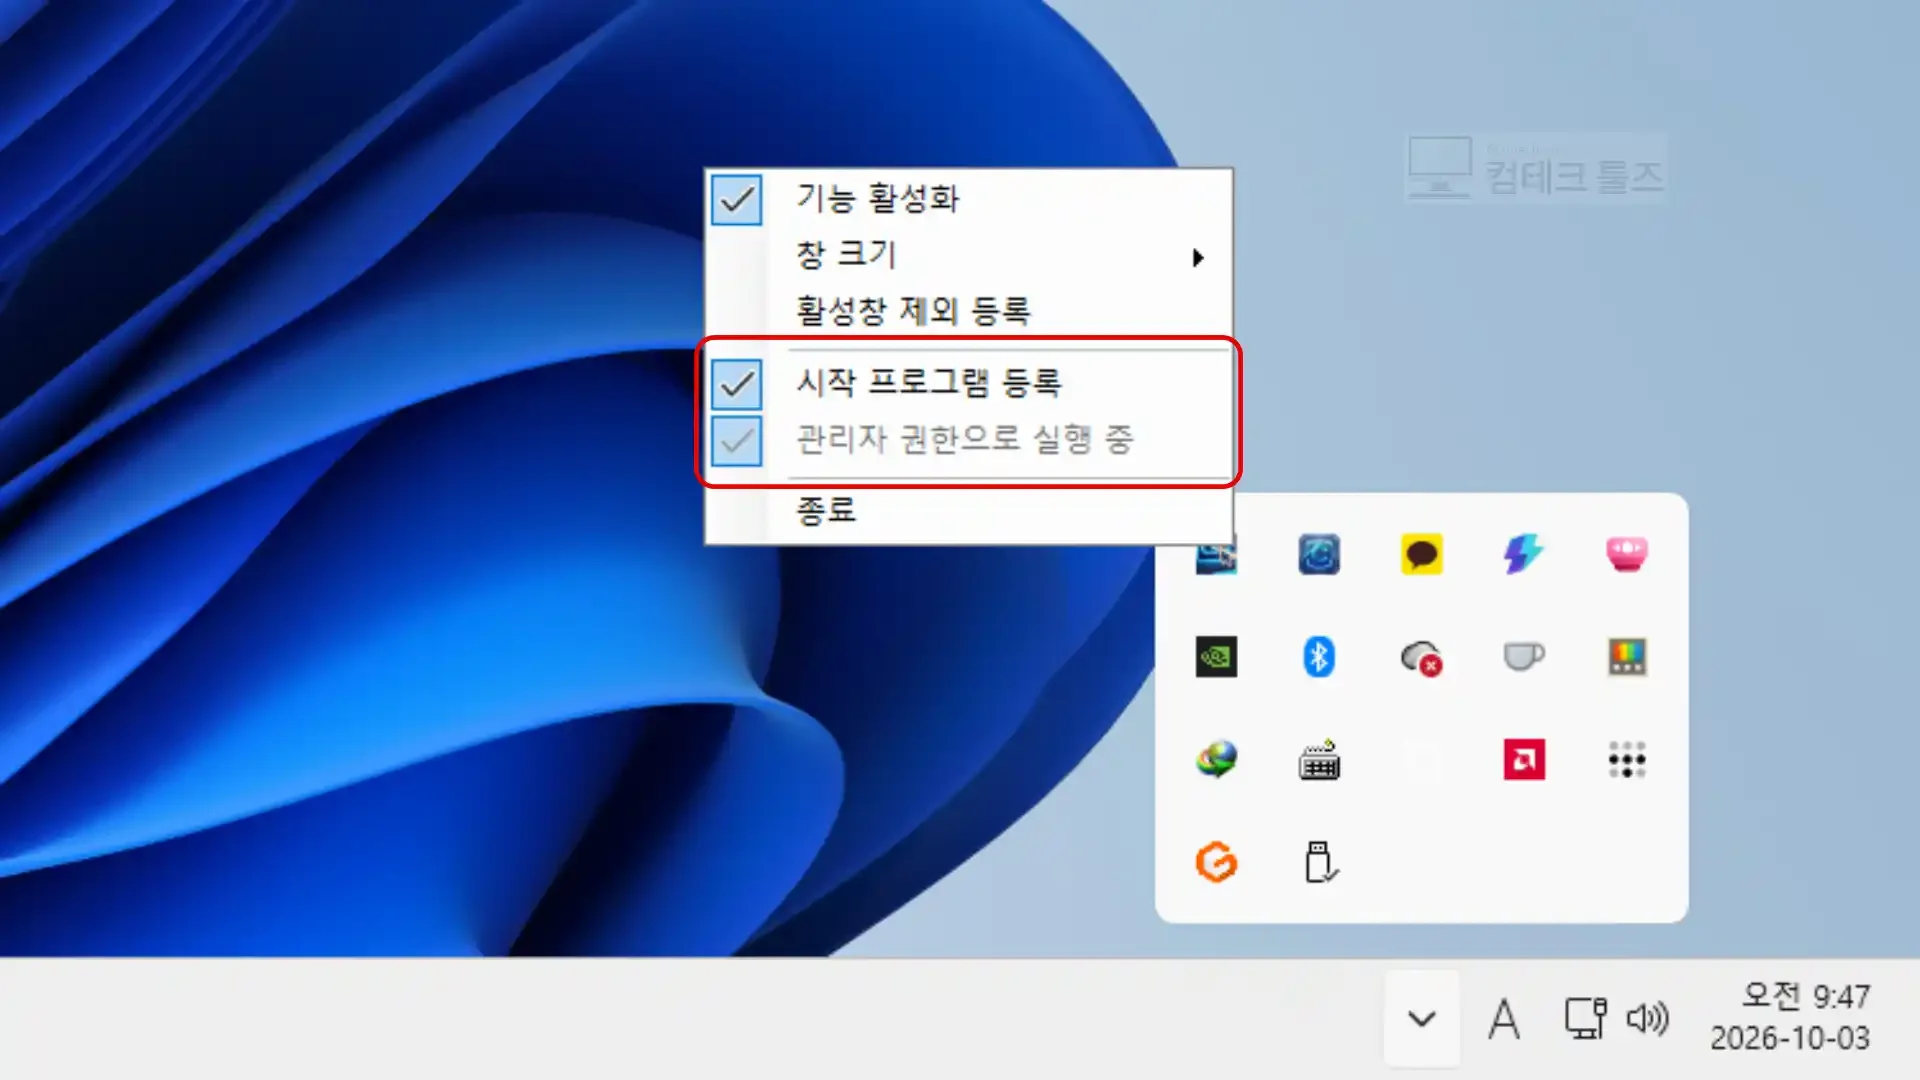
Task: Toggle the 기능 활성화 checkbox
Action: [x=737, y=199]
